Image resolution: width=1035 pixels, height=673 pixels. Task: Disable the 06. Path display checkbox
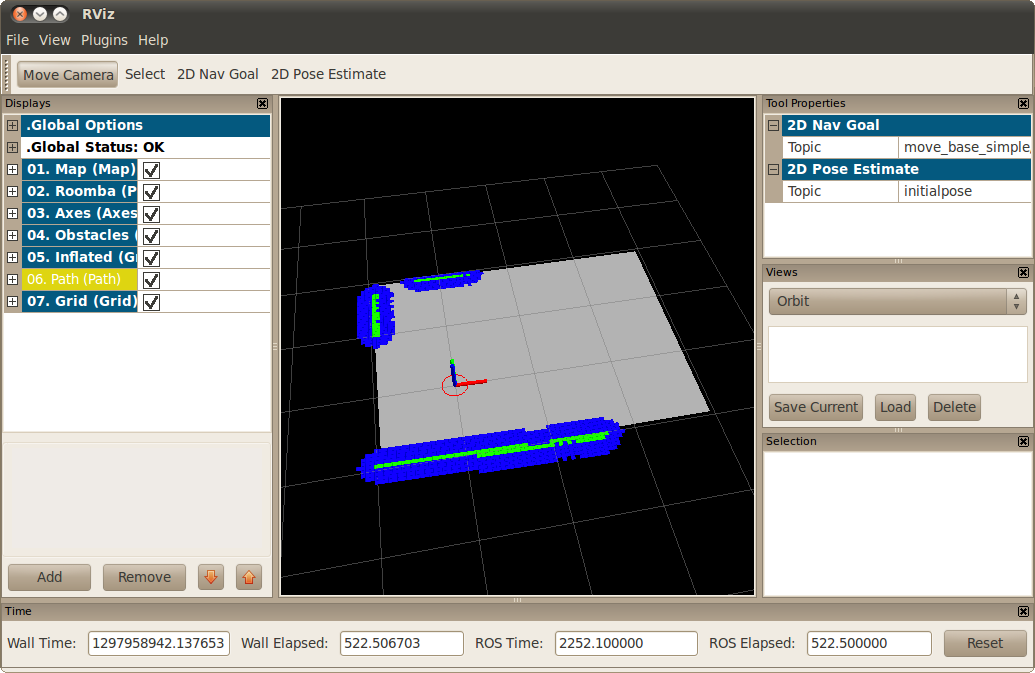pyautogui.click(x=152, y=280)
